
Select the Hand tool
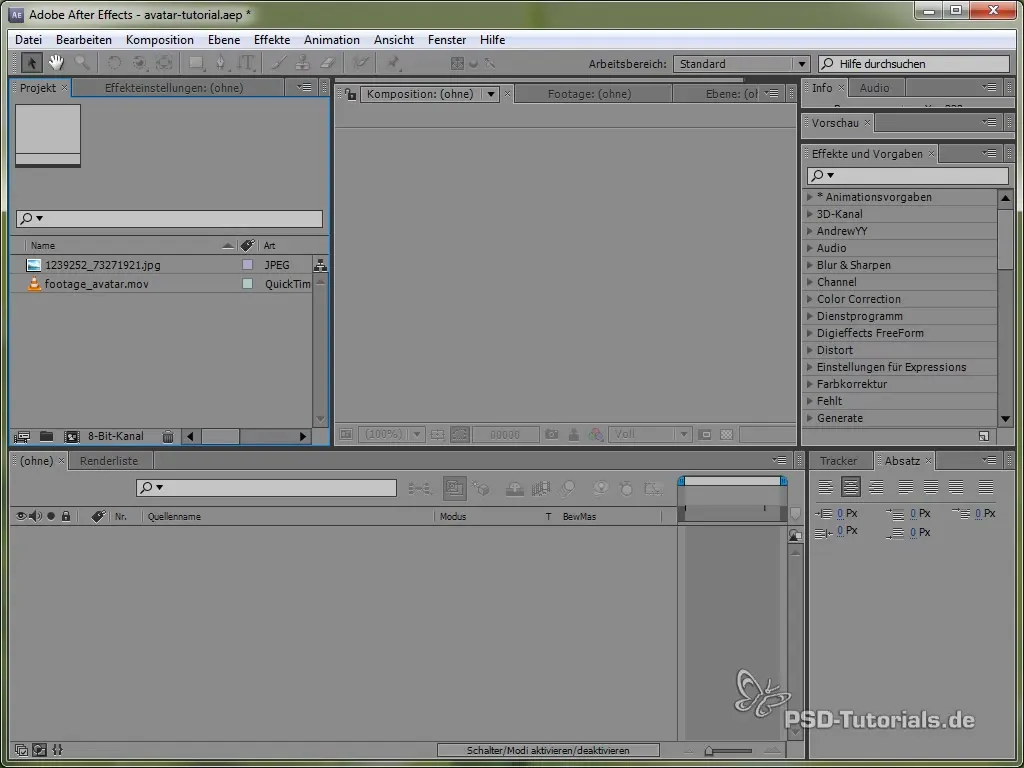[x=56, y=63]
